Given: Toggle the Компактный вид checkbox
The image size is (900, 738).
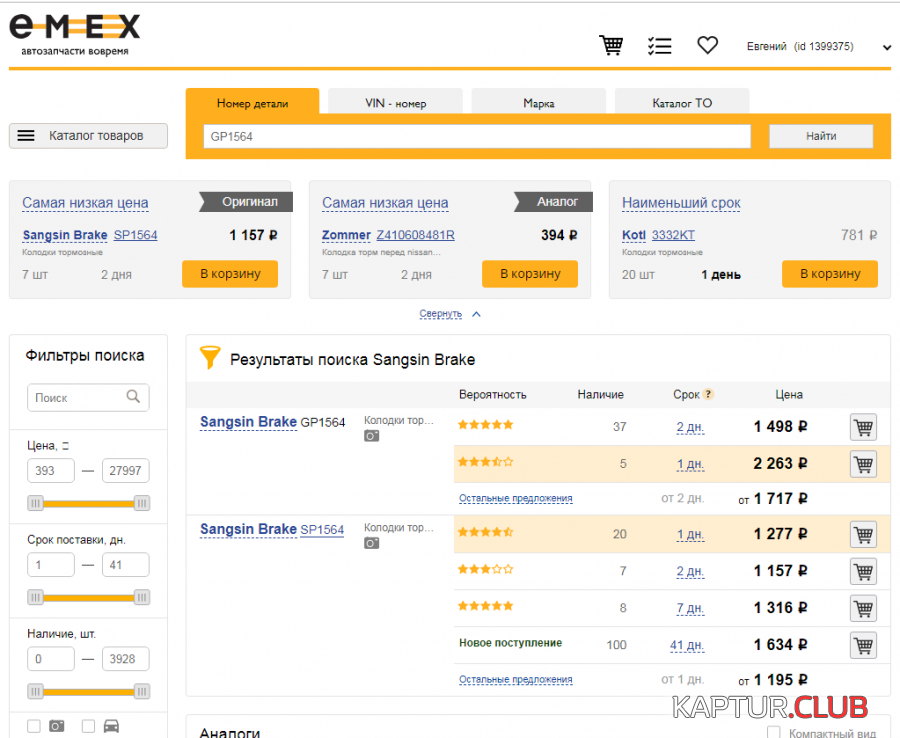Looking at the screenshot, I should tap(774, 732).
